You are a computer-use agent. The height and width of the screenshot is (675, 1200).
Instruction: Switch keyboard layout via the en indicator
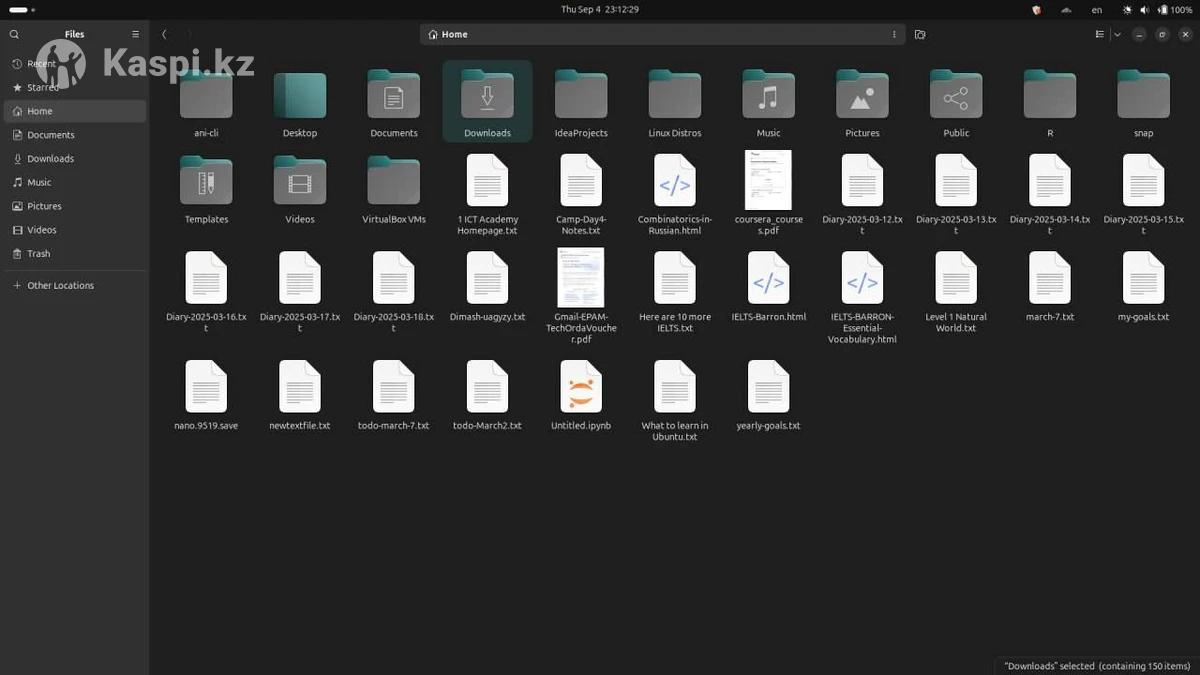[1097, 9]
